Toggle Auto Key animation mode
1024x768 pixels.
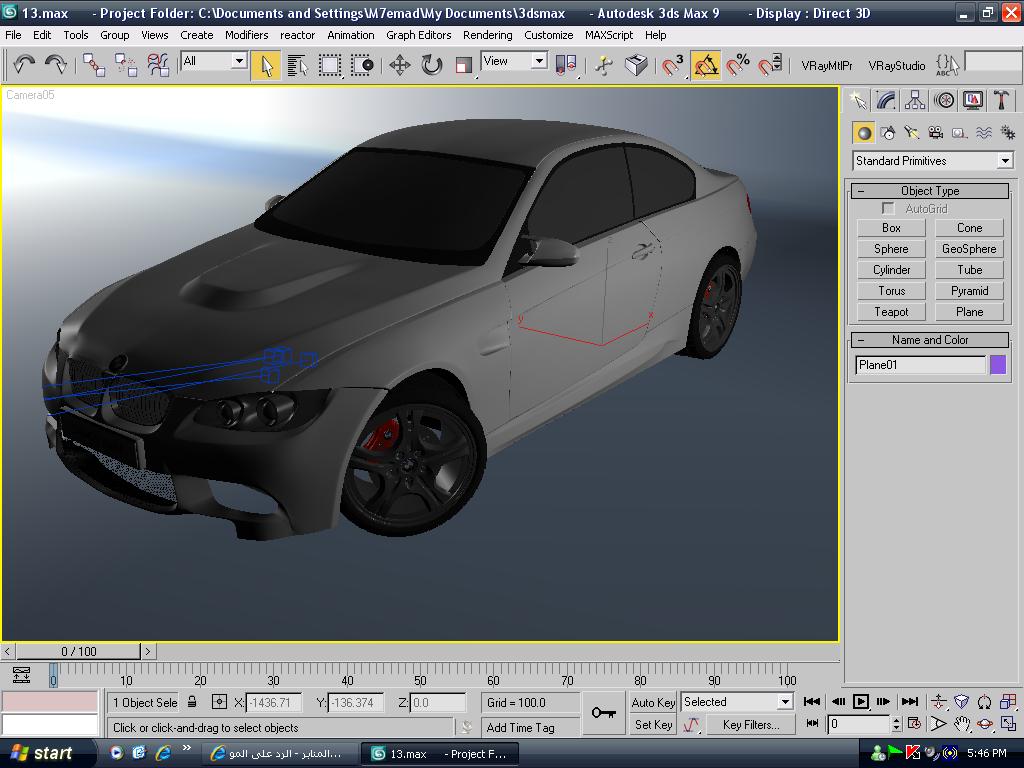coord(653,703)
